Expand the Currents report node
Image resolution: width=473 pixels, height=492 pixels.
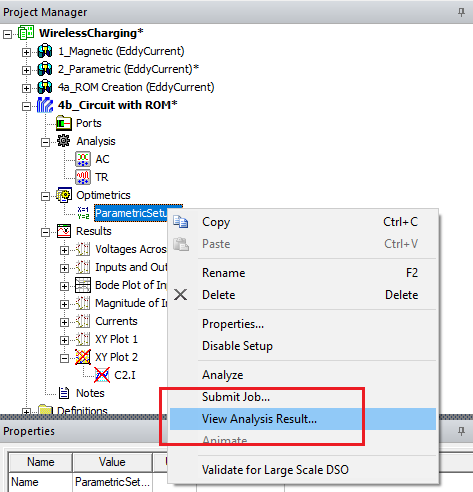click(x=64, y=322)
